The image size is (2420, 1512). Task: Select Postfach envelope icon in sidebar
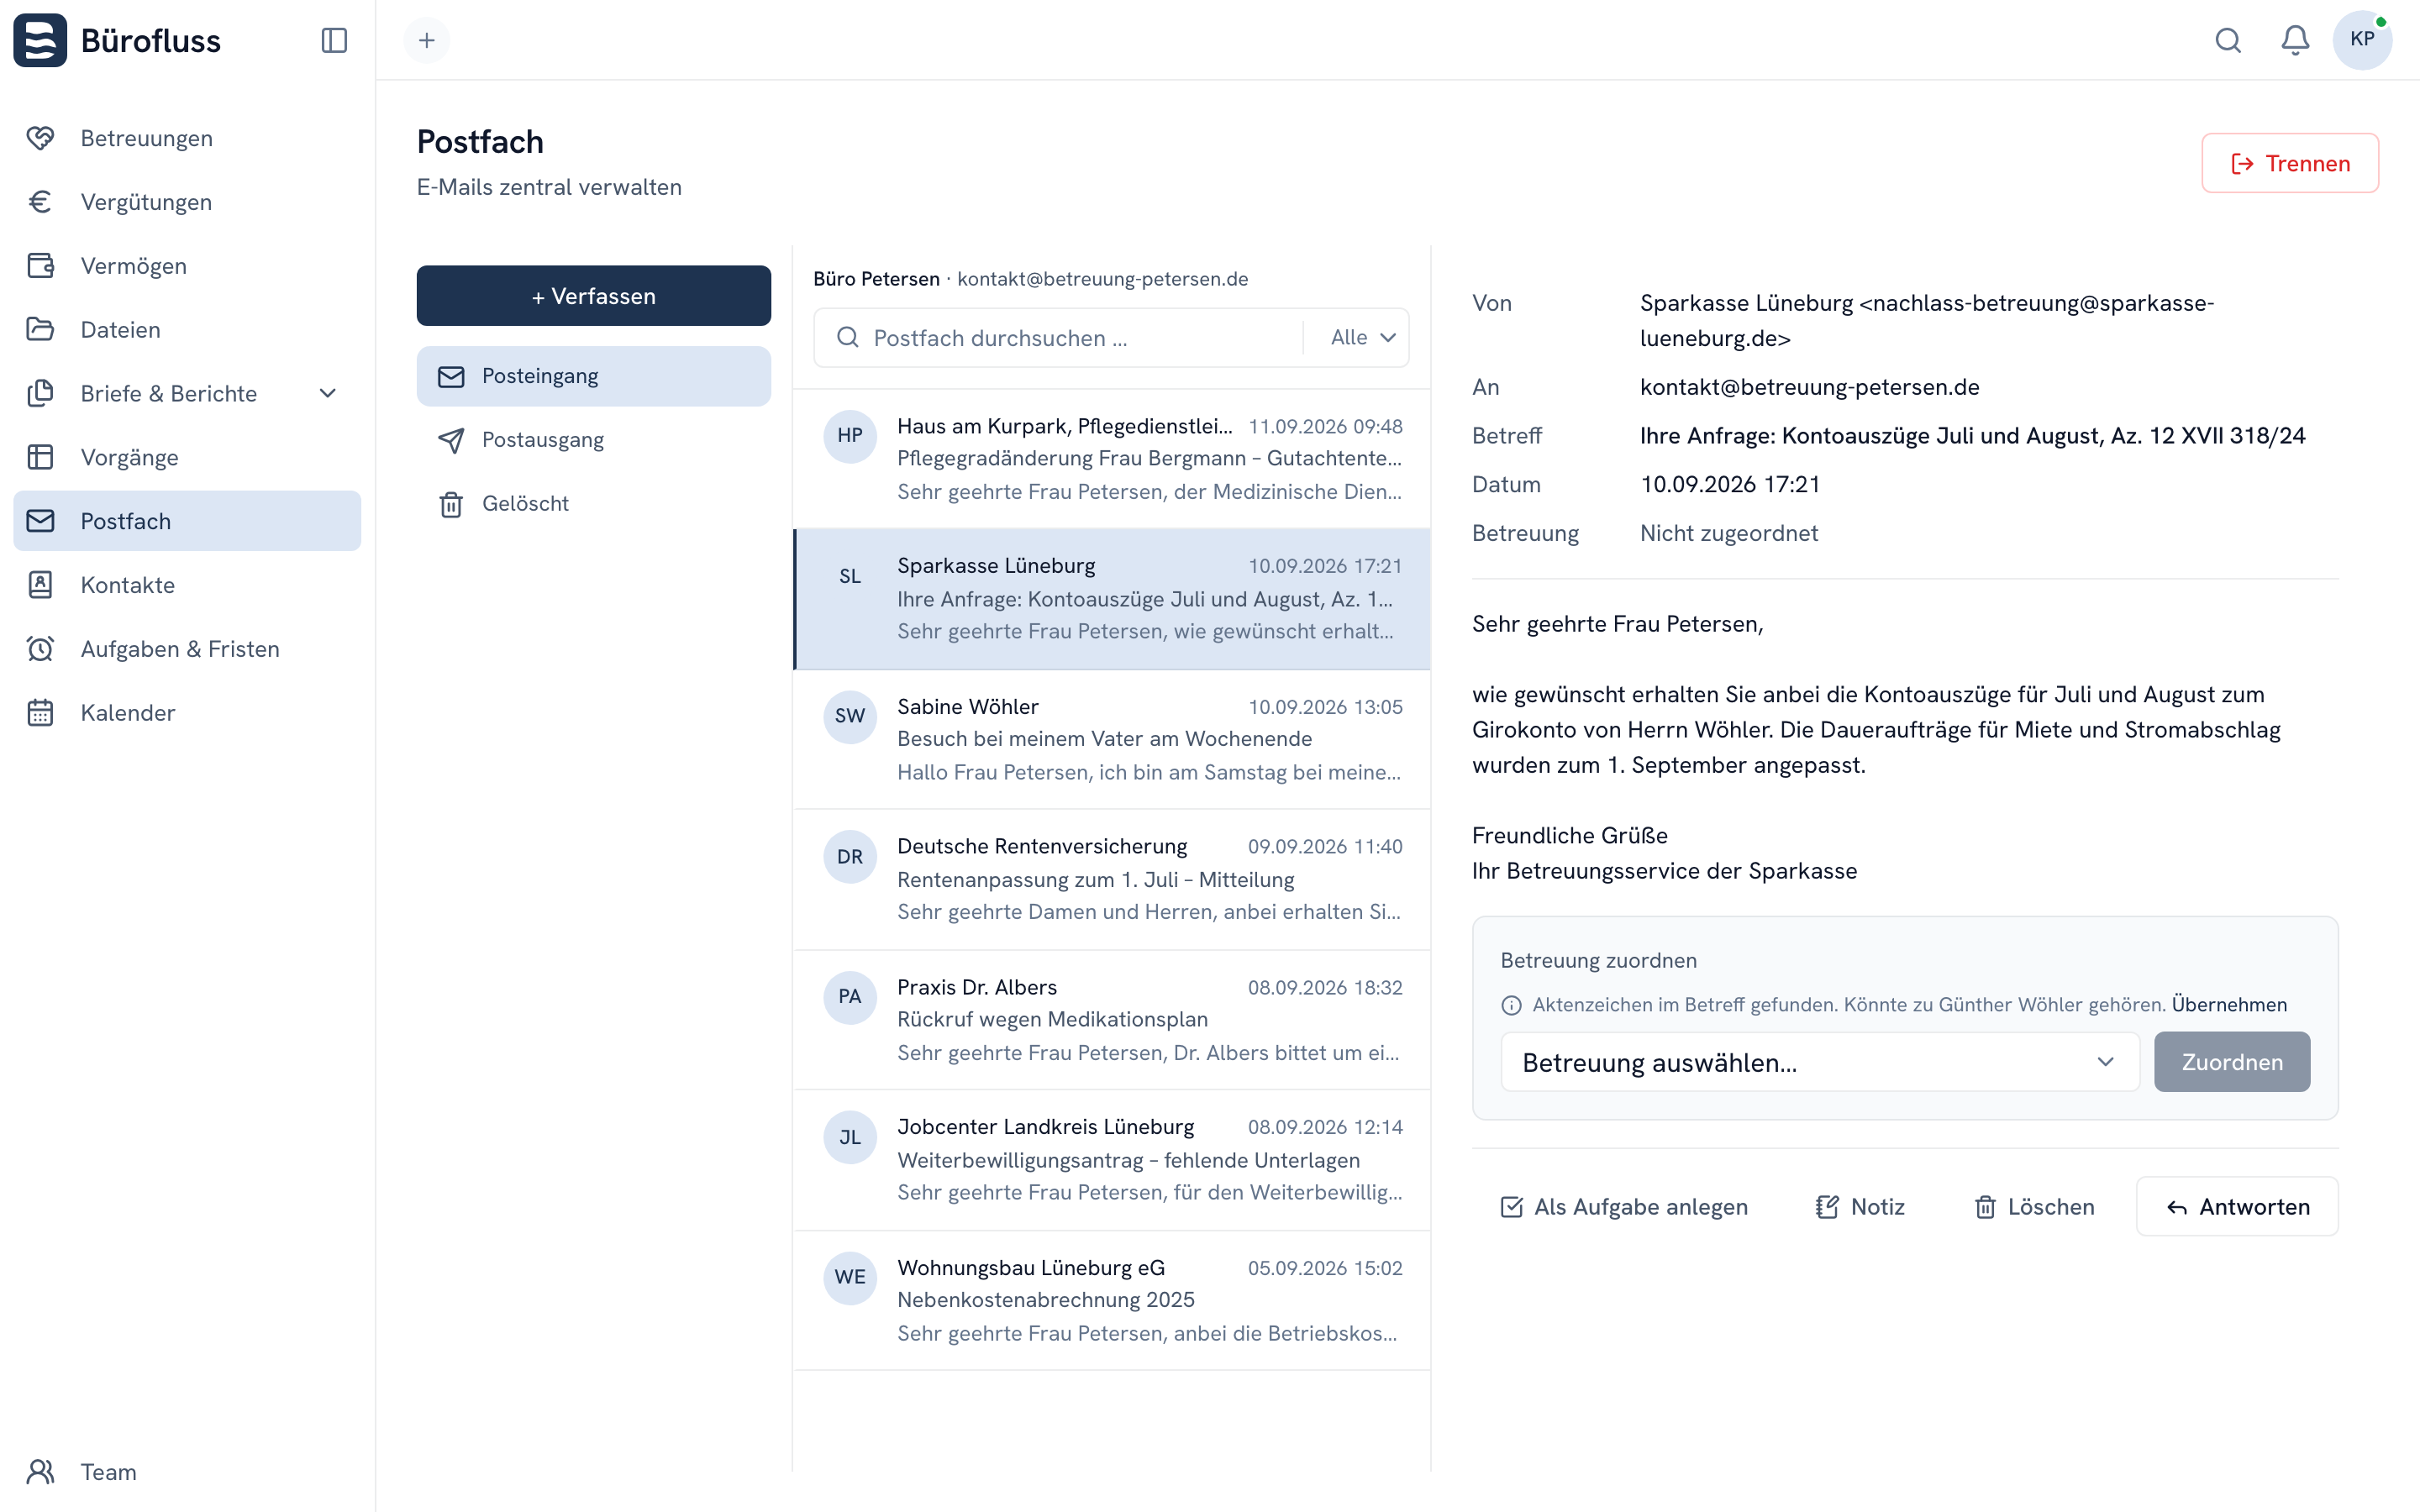coord(40,521)
